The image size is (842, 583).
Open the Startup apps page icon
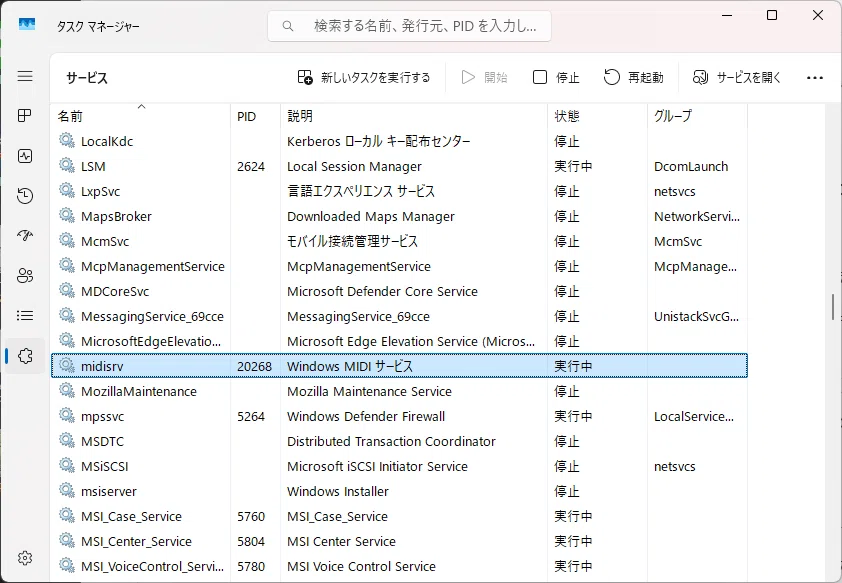[25, 236]
